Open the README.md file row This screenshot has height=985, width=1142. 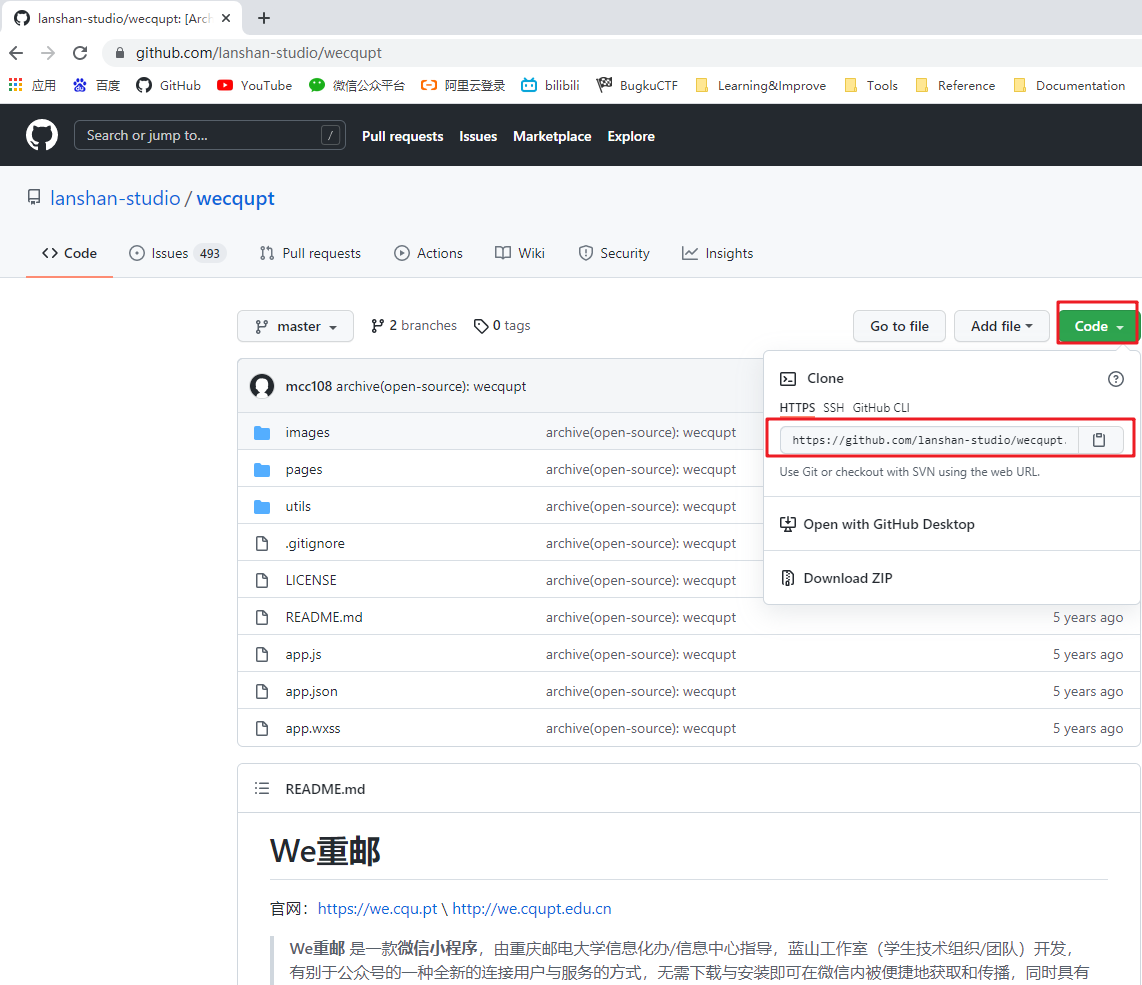tap(688, 617)
